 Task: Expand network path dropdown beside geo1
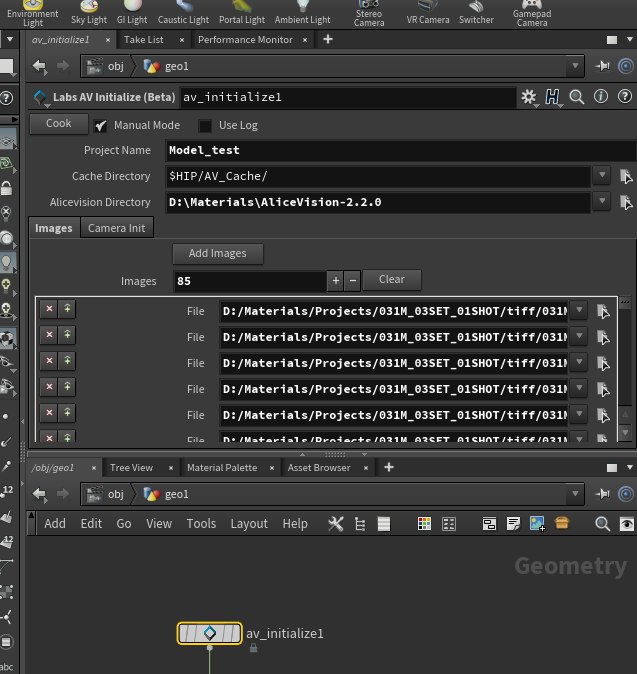[x=573, y=494]
